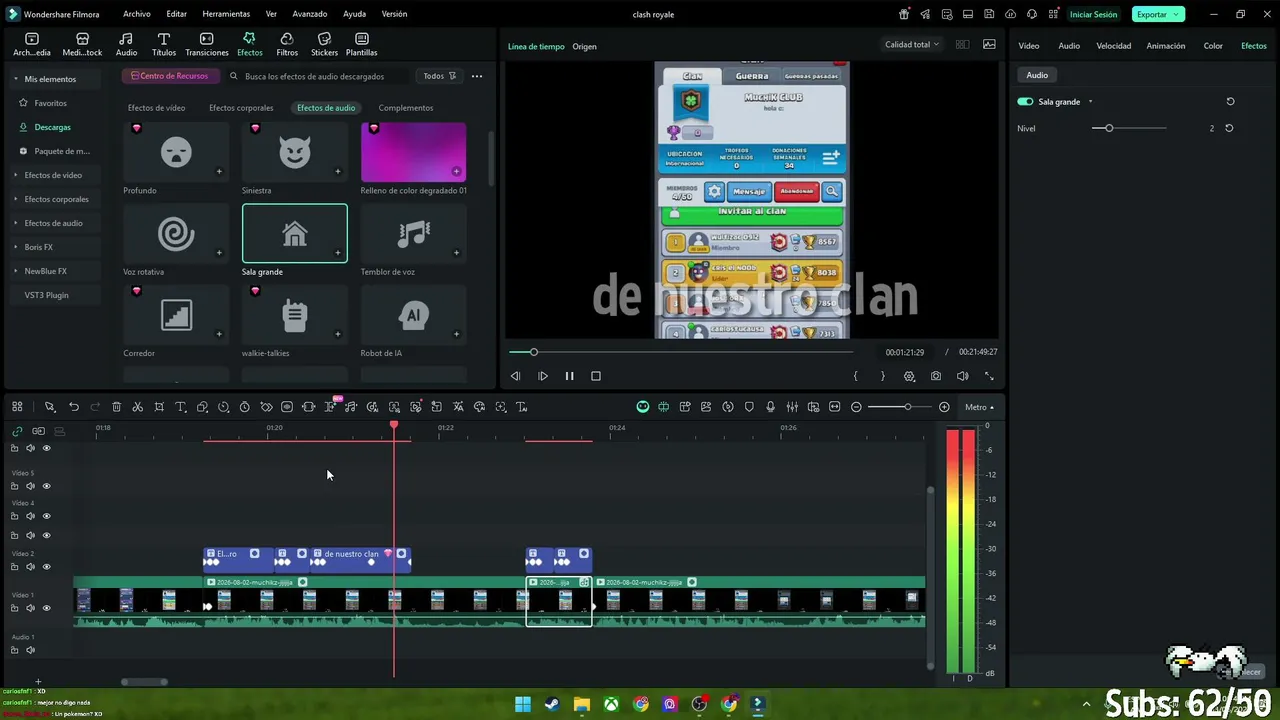
Task: Open the Títulos tool tab
Action: 164,44
